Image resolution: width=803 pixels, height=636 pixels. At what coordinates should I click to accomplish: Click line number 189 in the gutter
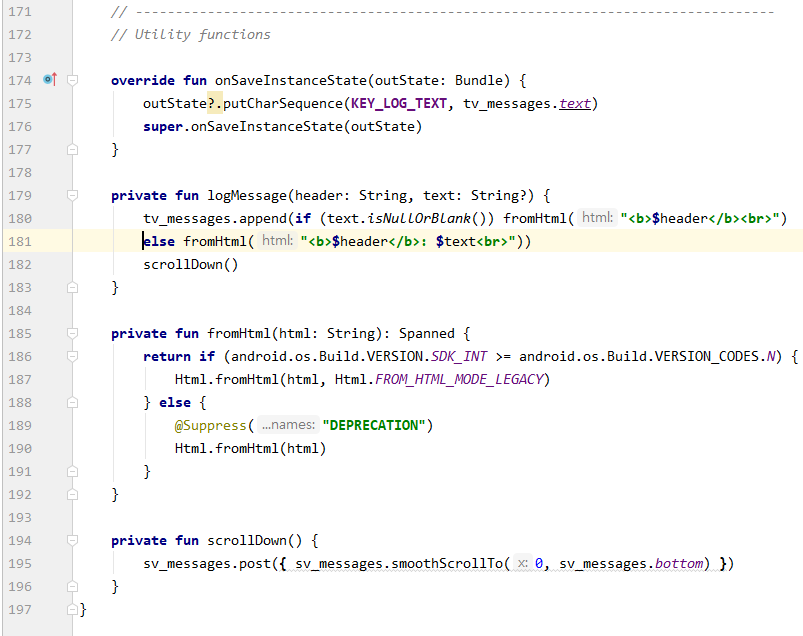19,425
